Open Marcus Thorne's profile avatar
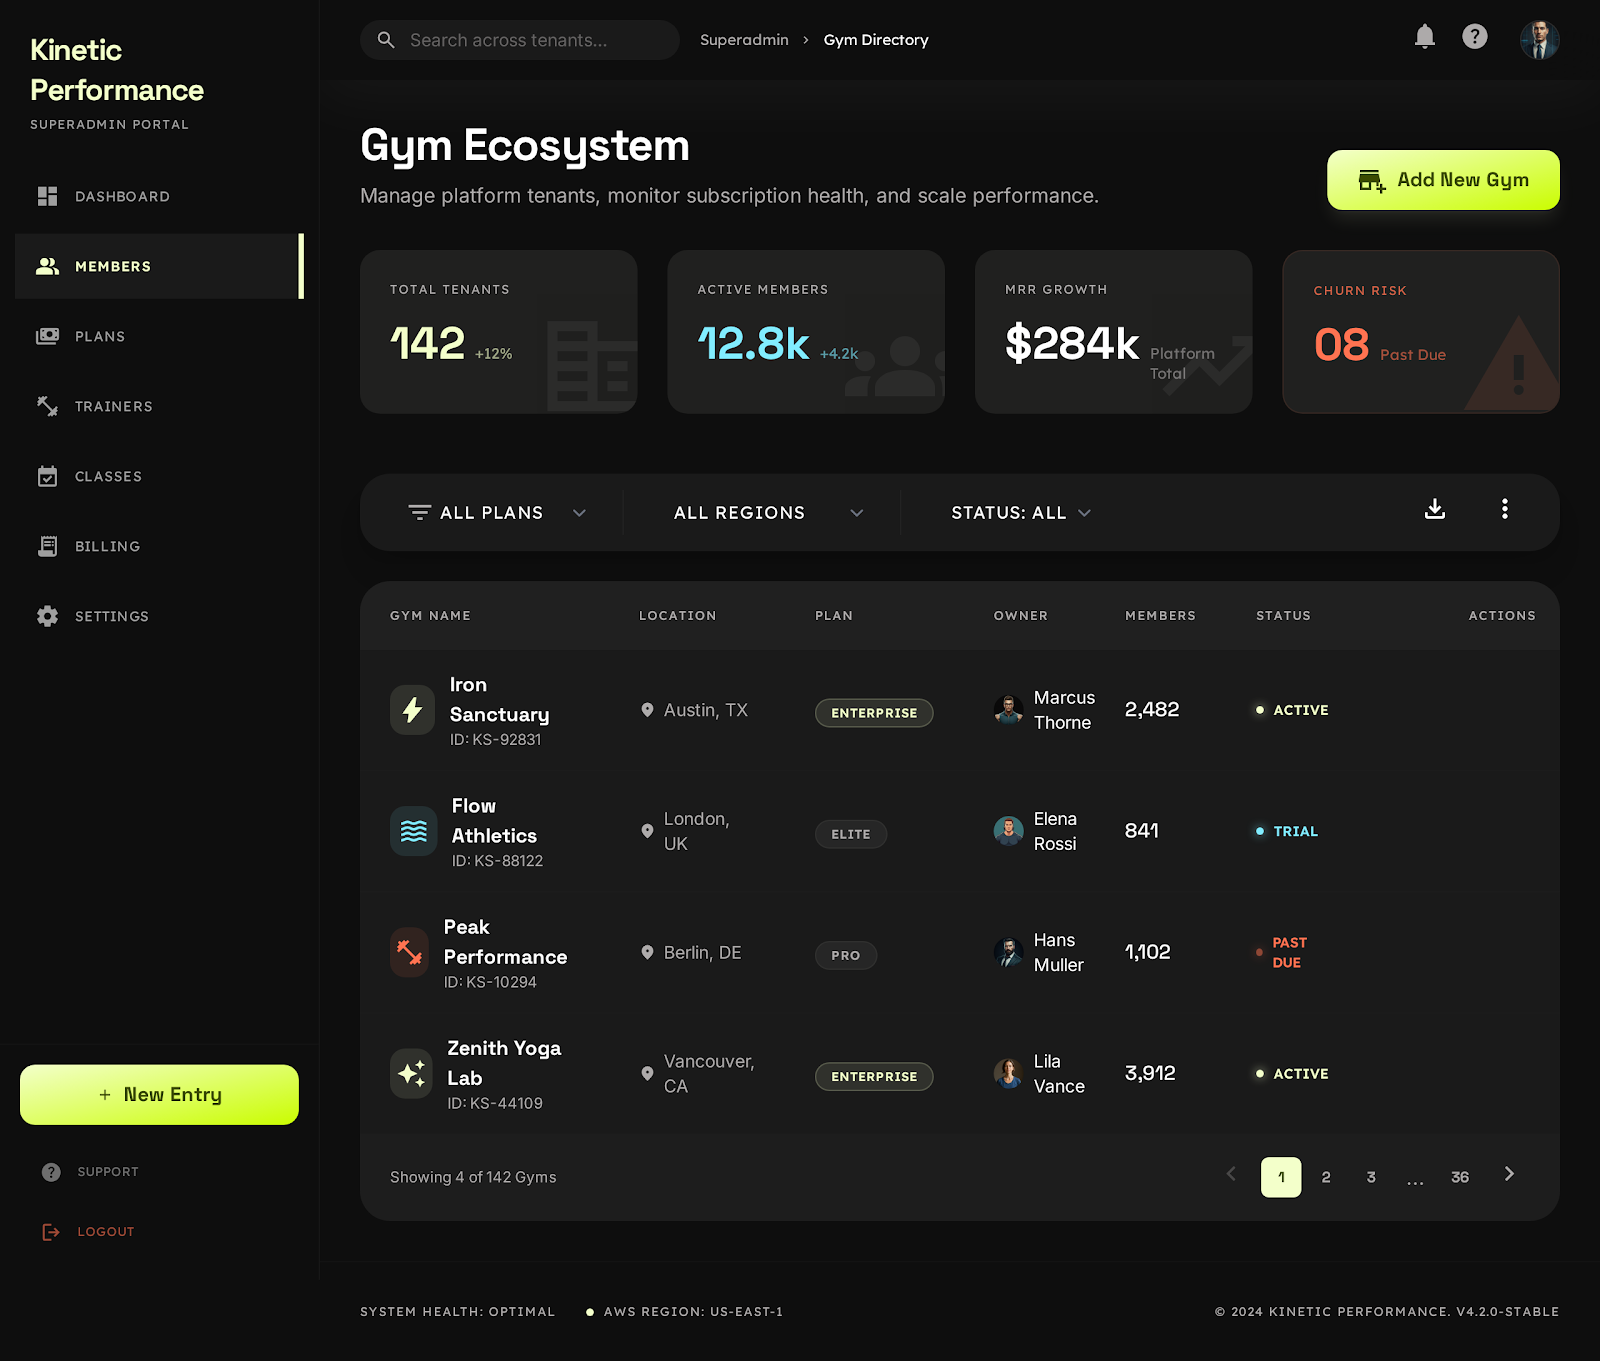The height and width of the screenshot is (1361, 1600). [x=1008, y=710]
